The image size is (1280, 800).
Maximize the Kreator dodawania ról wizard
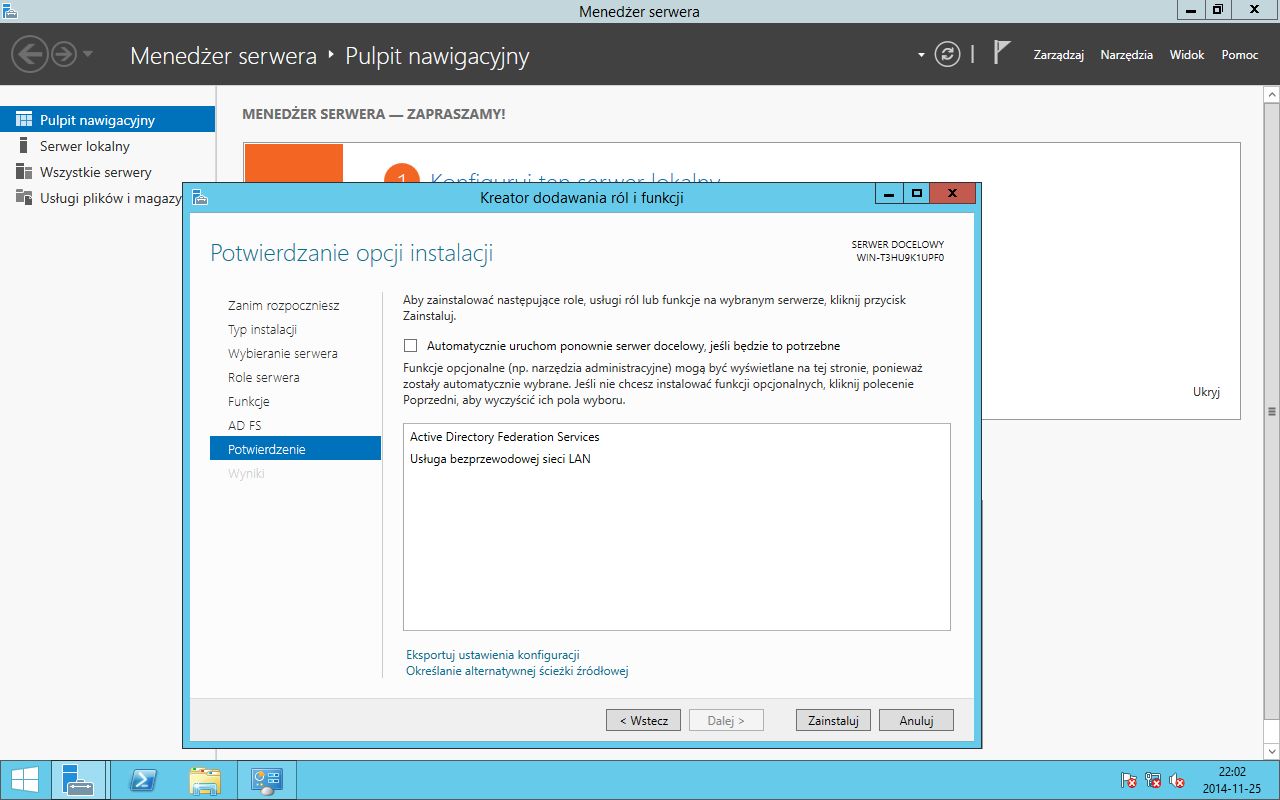click(x=915, y=193)
